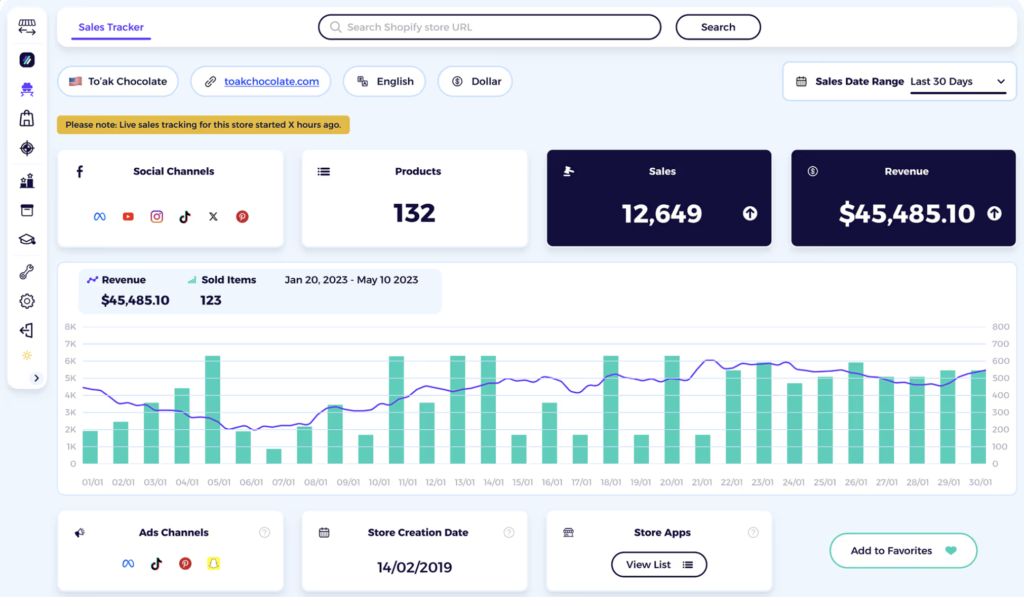The image size is (1024, 597).
Task: Open the shopping bag section in the sidebar
Action: point(27,118)
